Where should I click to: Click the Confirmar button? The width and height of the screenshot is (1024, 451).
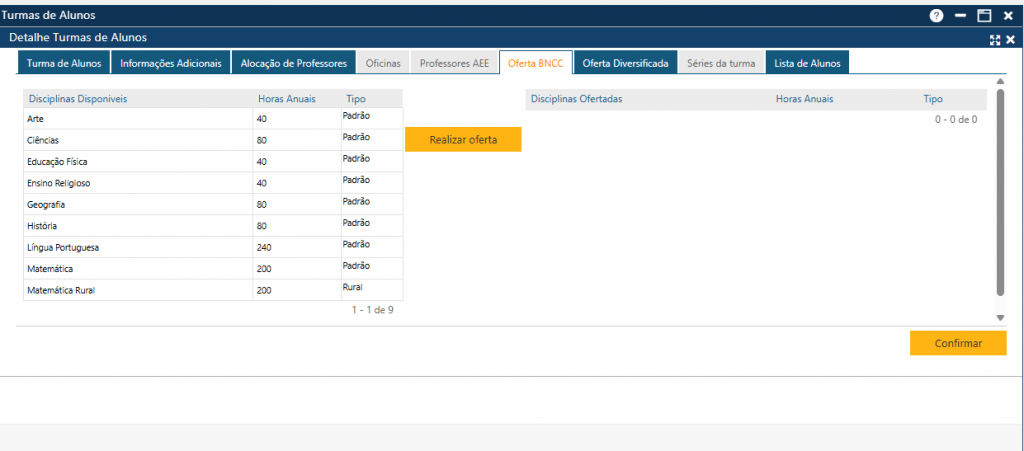click(x=958, y=343)
